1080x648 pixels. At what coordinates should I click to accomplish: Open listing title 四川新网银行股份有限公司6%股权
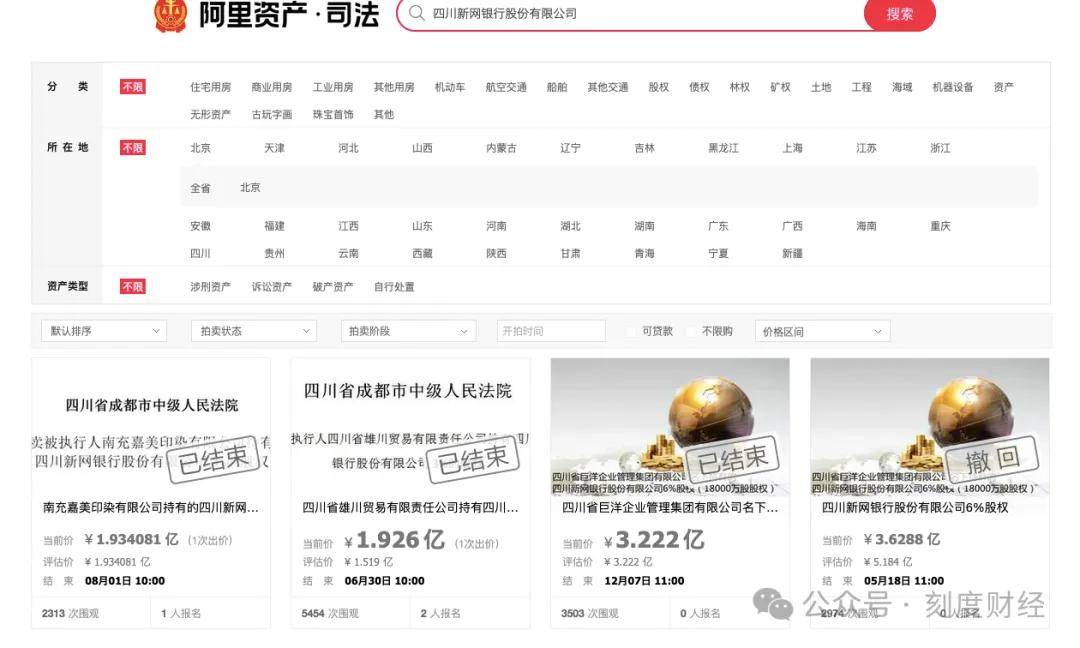coord(915,508)
